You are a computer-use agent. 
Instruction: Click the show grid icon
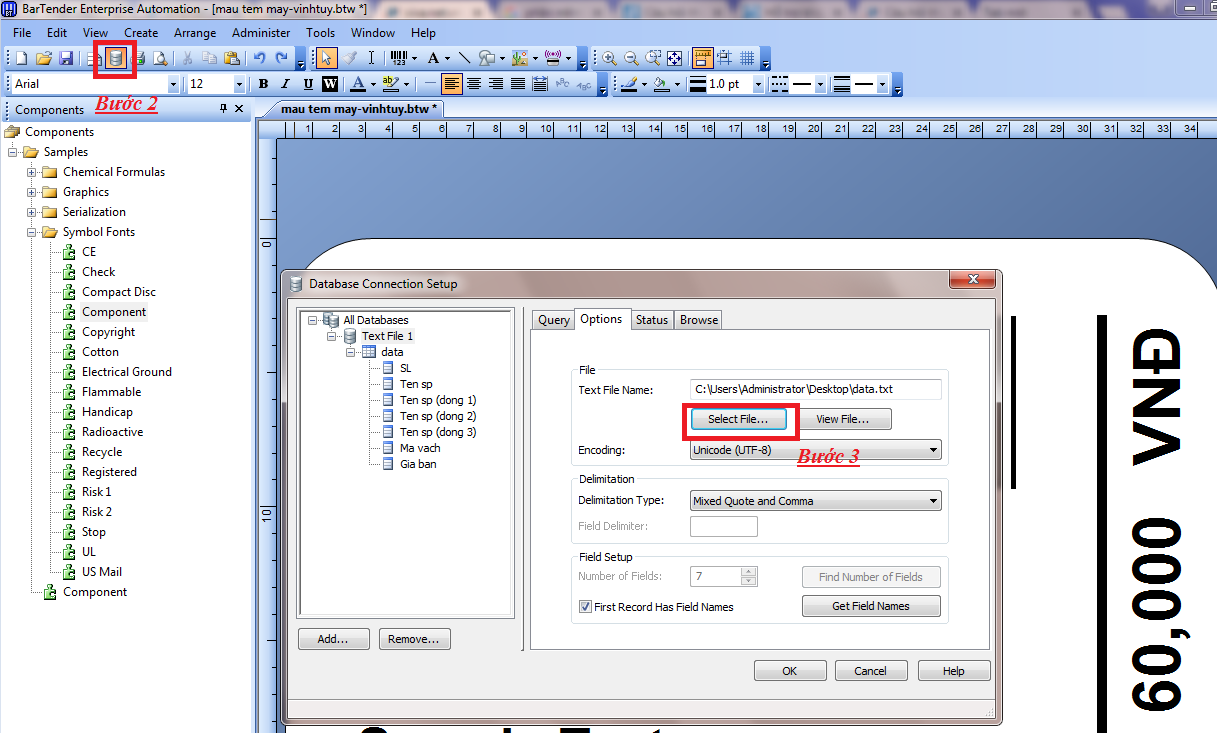[x=747, y=58]
